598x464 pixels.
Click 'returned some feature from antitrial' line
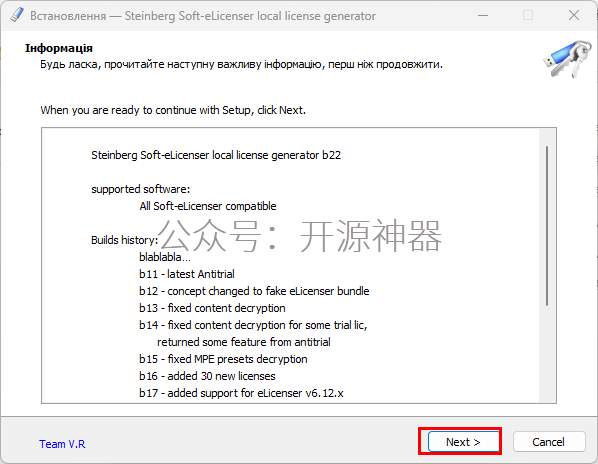point(244,342)
